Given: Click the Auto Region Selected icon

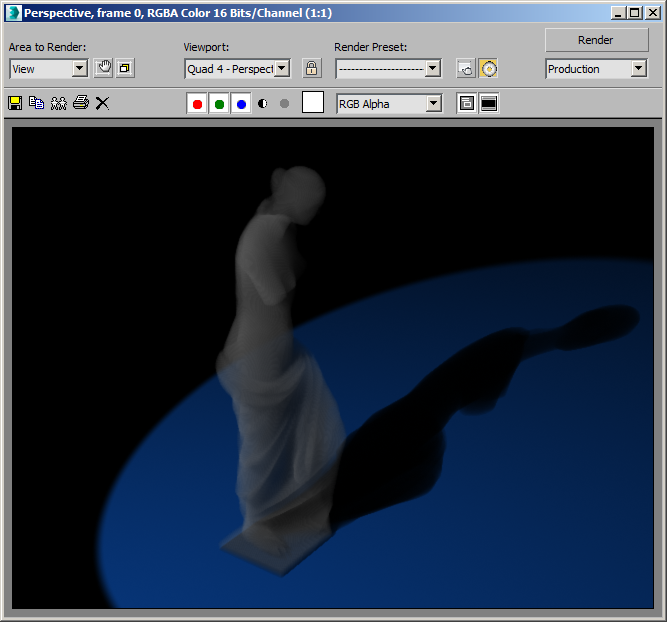Looking at the screenshot, I should [x=125, y=68].
